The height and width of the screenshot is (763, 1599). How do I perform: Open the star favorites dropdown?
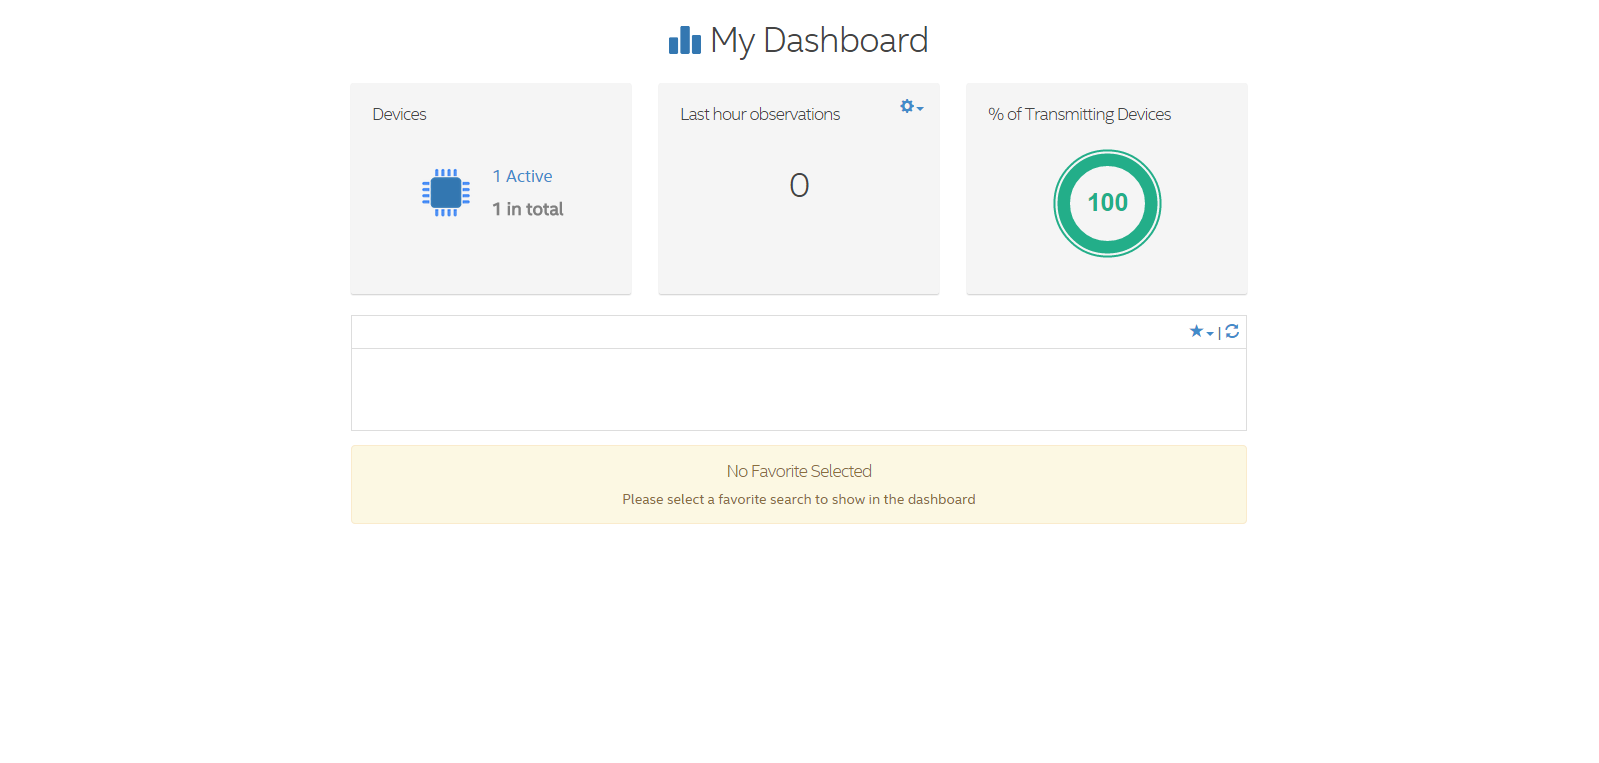pyautogui.click(x=1201, y=331)
